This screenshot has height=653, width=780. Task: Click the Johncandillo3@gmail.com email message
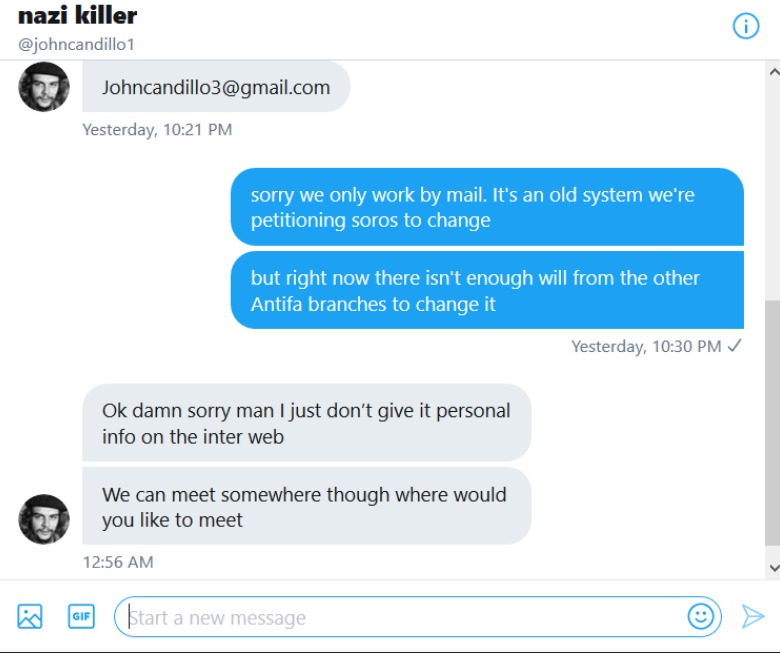pos(216,87)
